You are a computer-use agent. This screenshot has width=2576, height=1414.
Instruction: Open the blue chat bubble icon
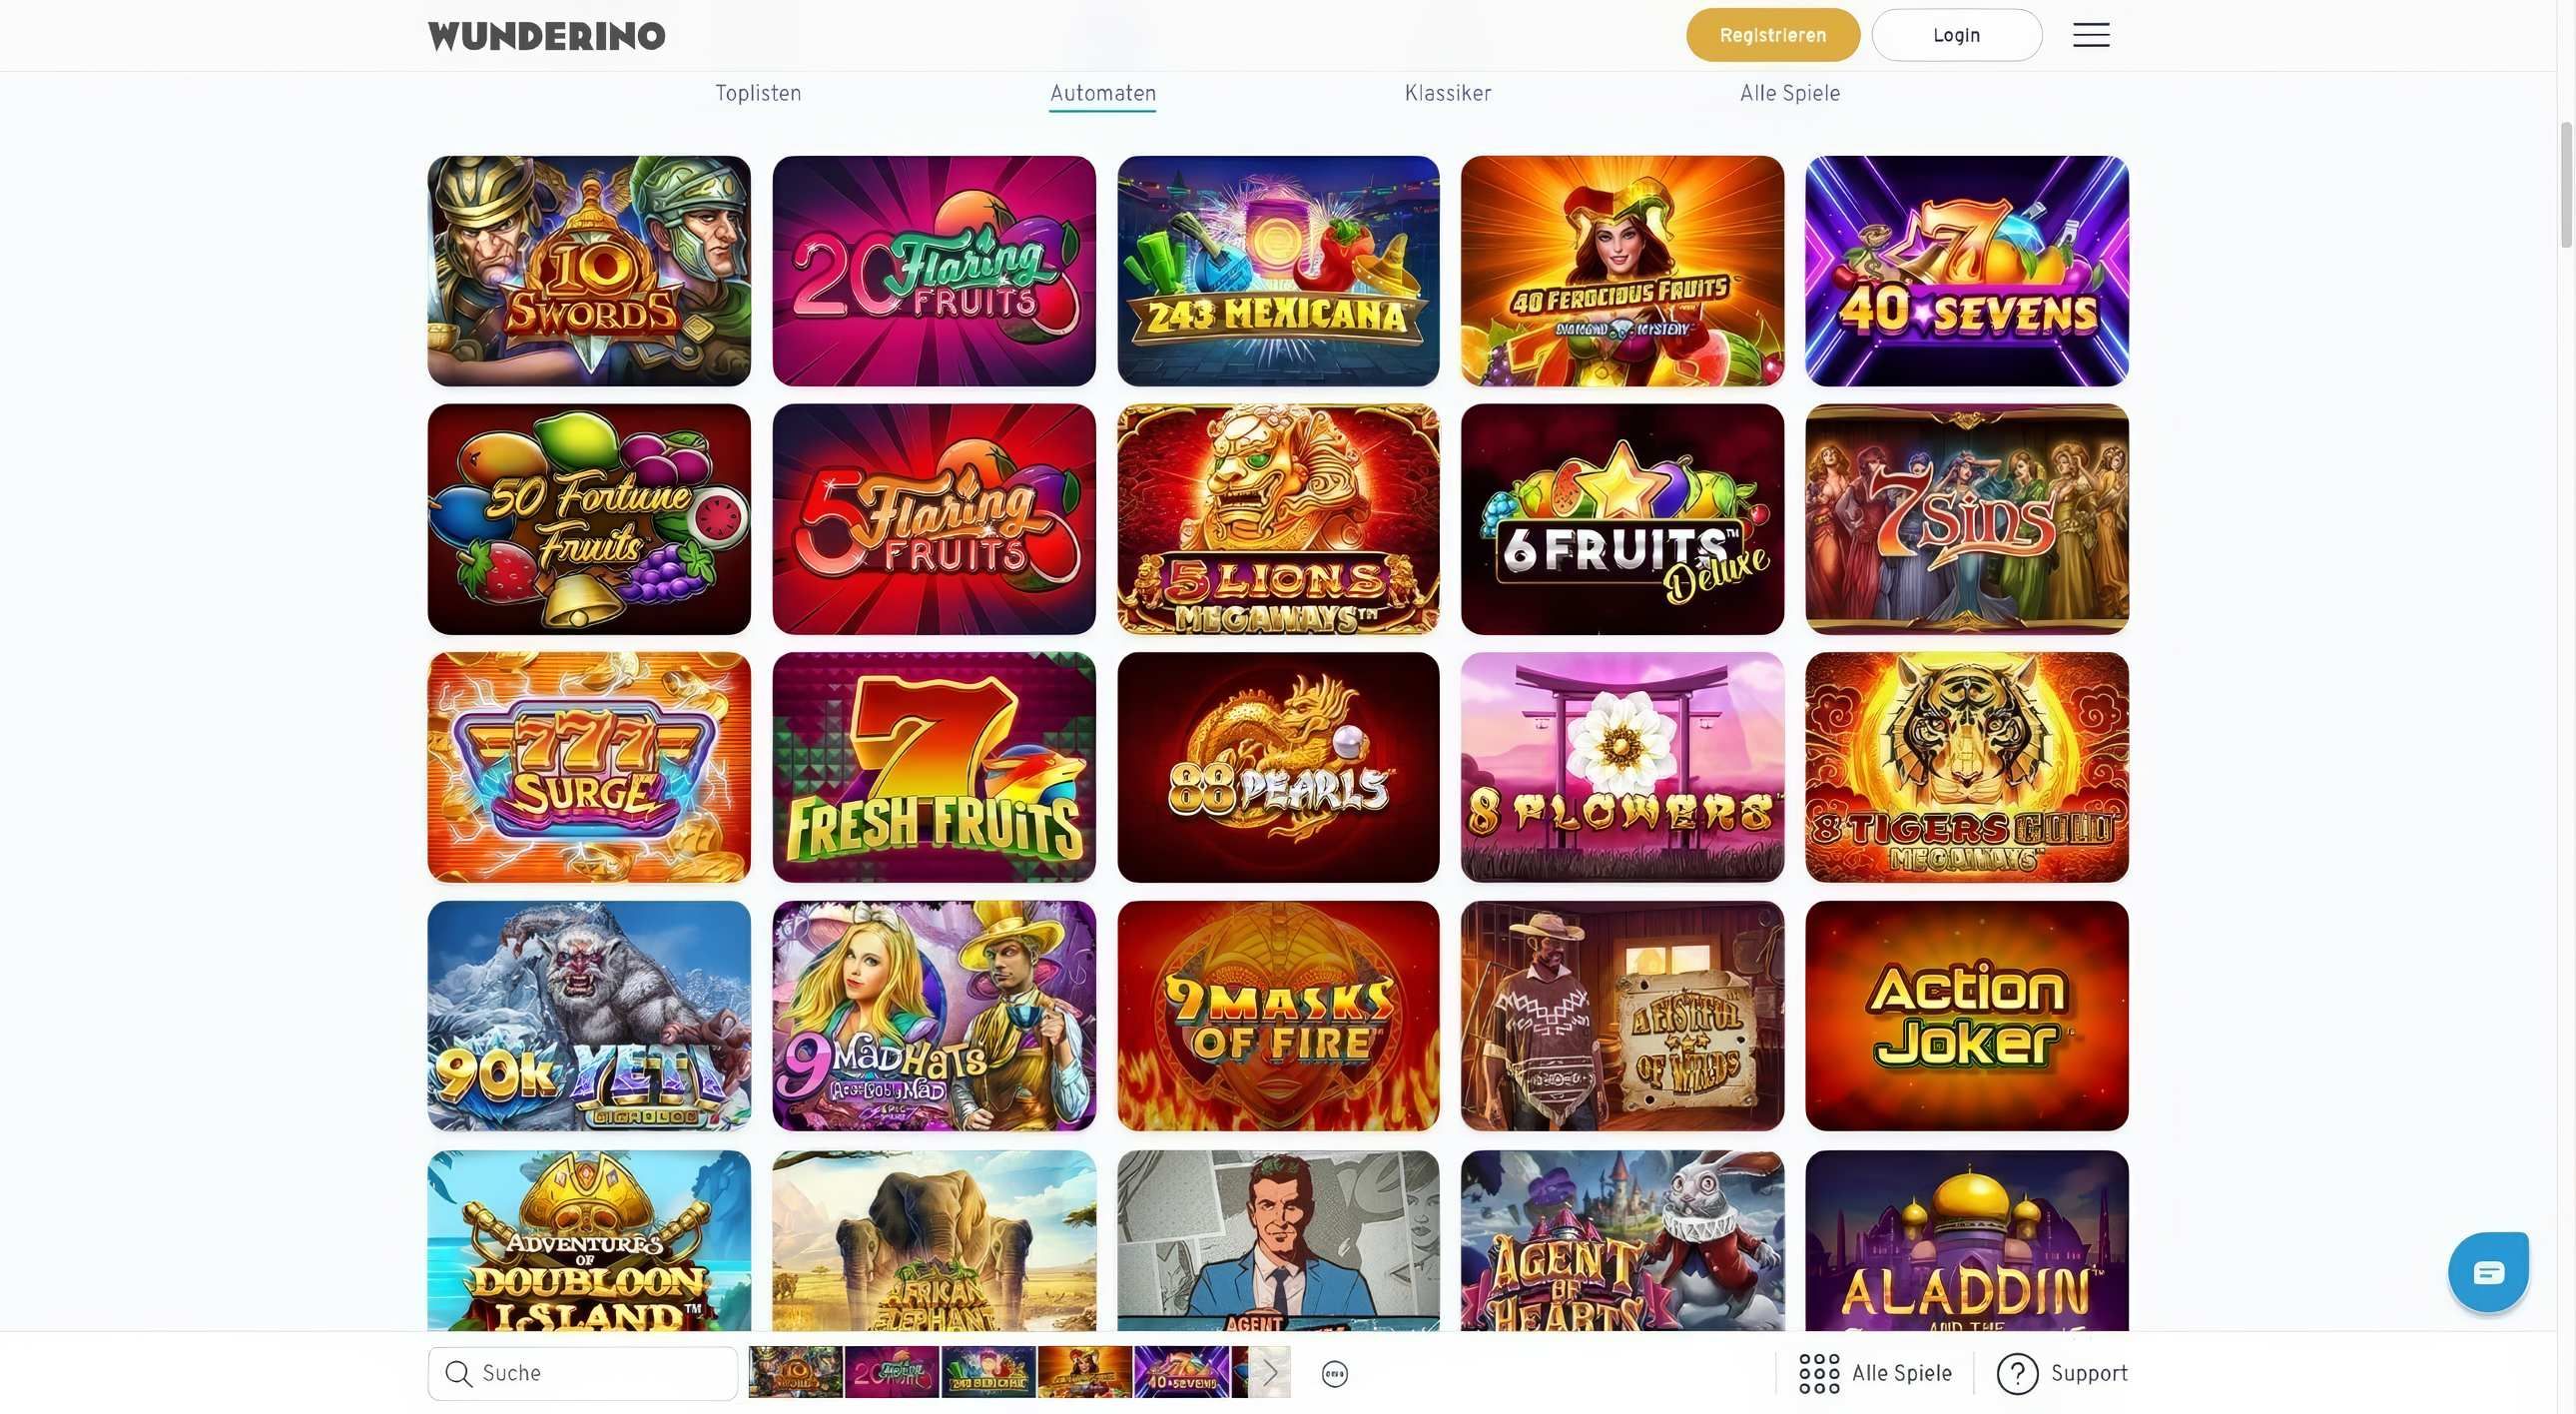point(2488,1272)
